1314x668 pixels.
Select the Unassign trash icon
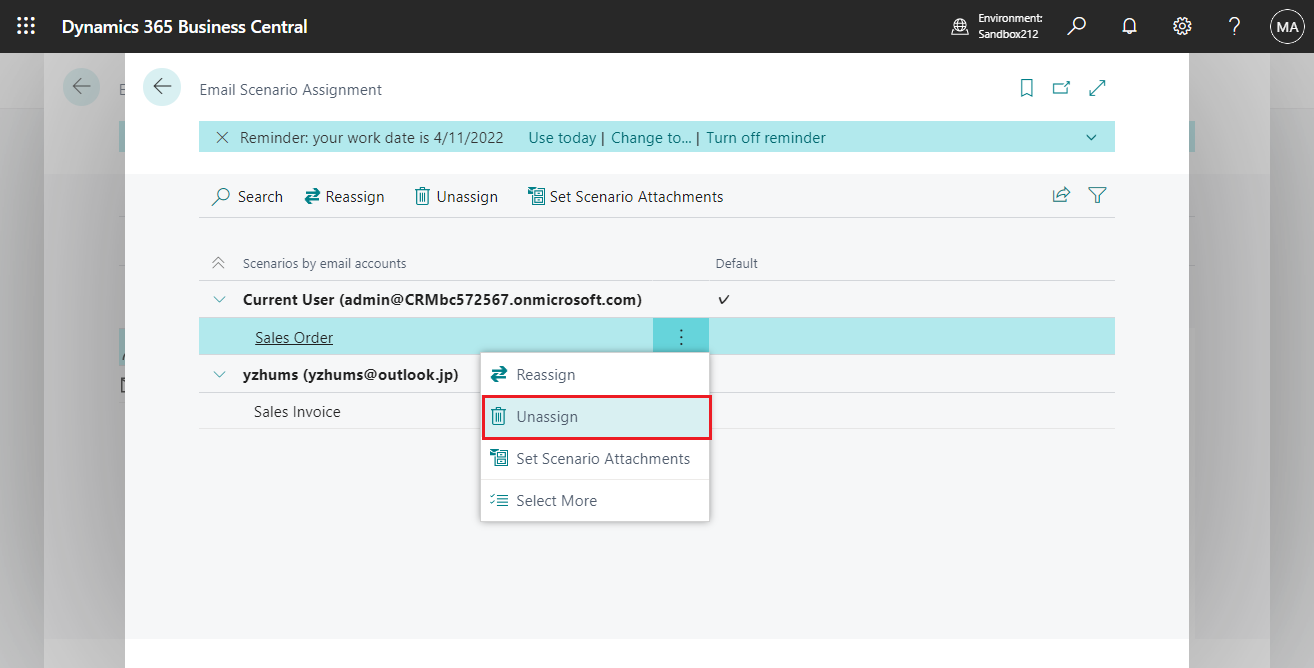[422, 196]
